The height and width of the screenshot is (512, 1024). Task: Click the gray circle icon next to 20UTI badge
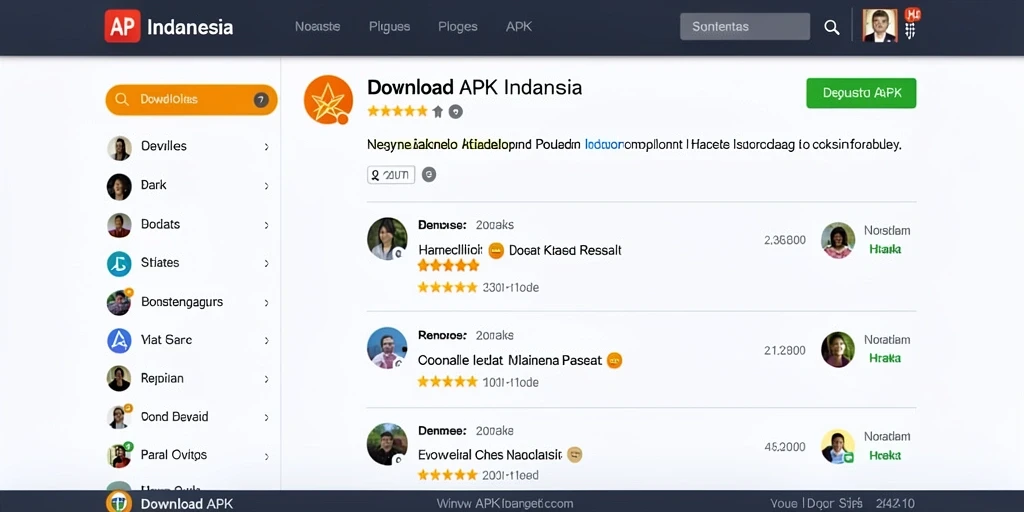(x=428, y=174)
